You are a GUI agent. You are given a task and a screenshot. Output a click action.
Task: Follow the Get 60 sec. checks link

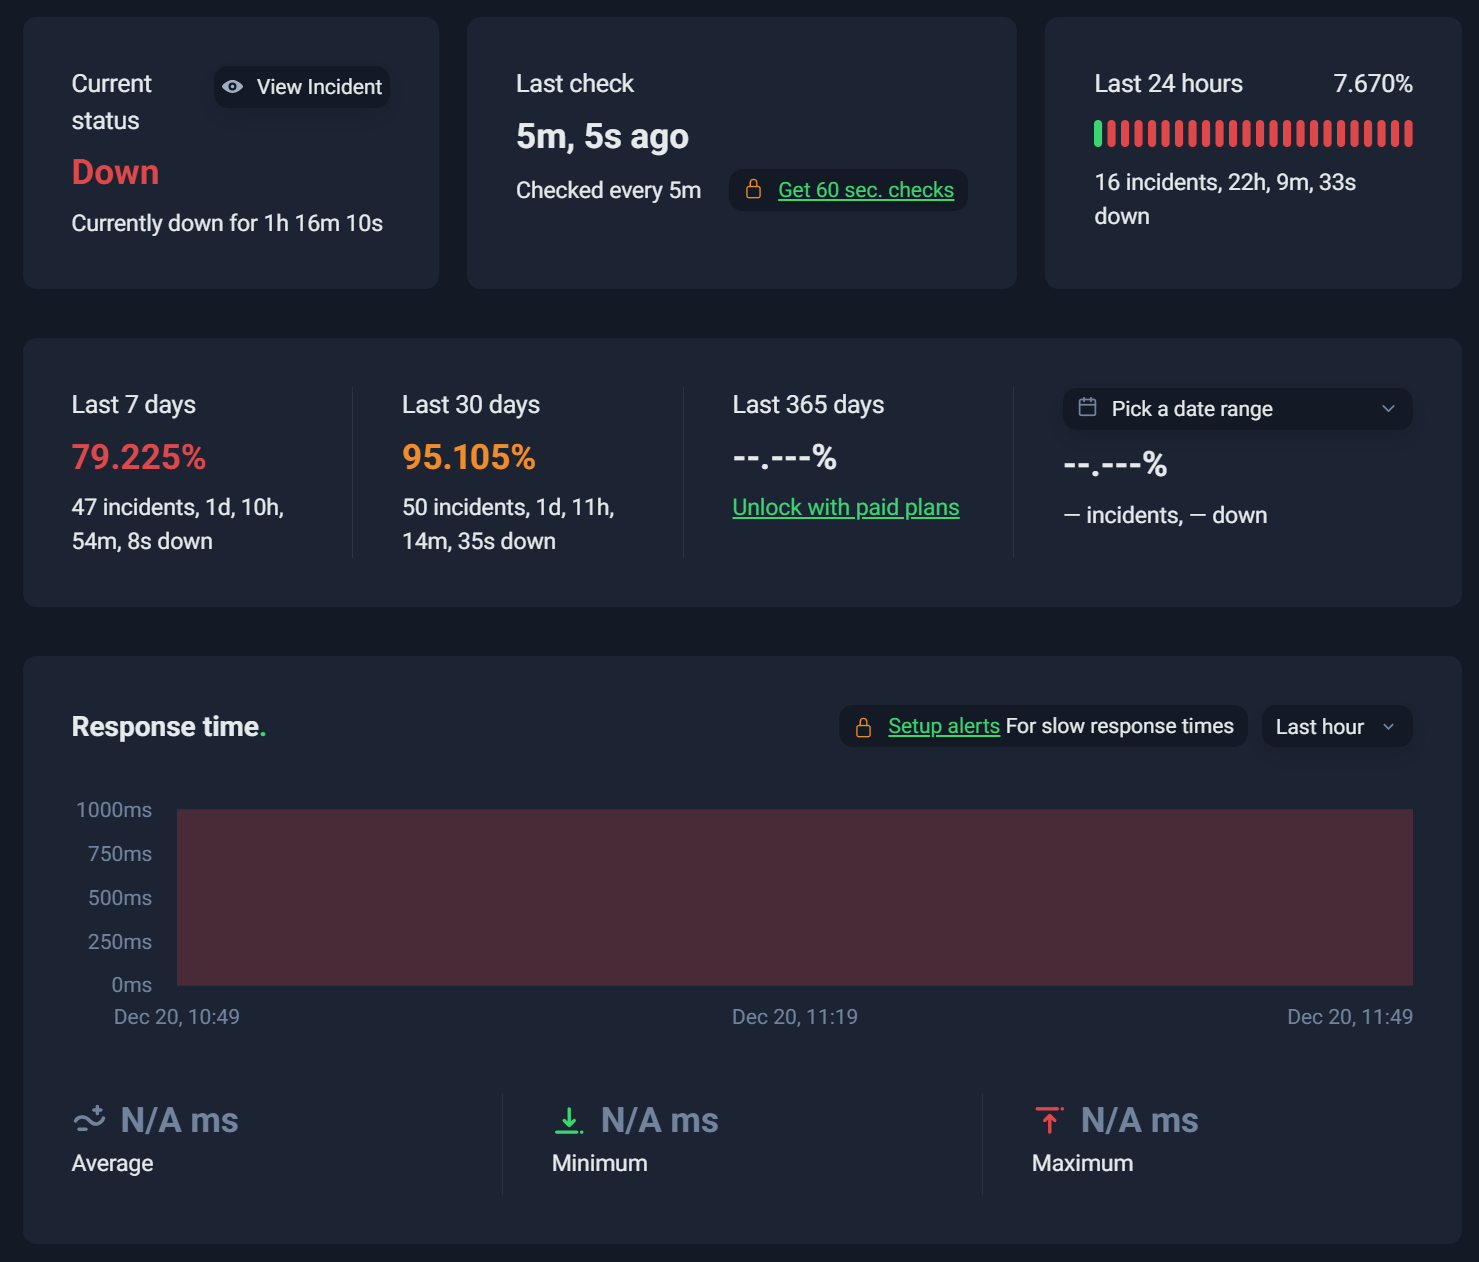pos(866,190)
